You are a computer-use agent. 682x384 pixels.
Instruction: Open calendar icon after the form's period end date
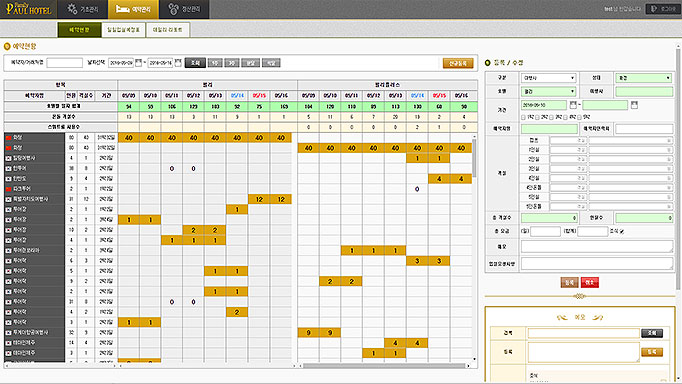(635, 105)
